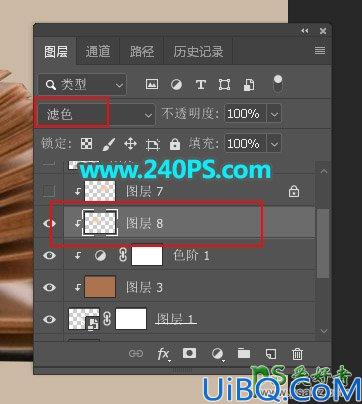Filter for type layers icon
This screenshot has width=362, height=404.
[201, 85]
